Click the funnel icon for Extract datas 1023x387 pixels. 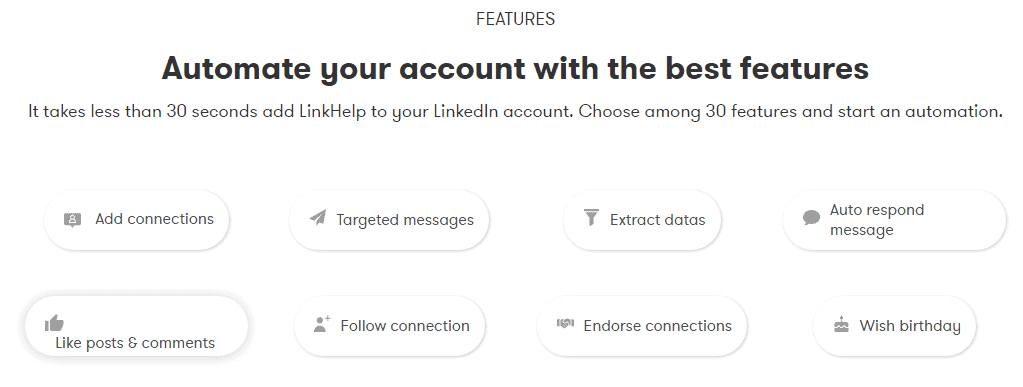point(591,217)
